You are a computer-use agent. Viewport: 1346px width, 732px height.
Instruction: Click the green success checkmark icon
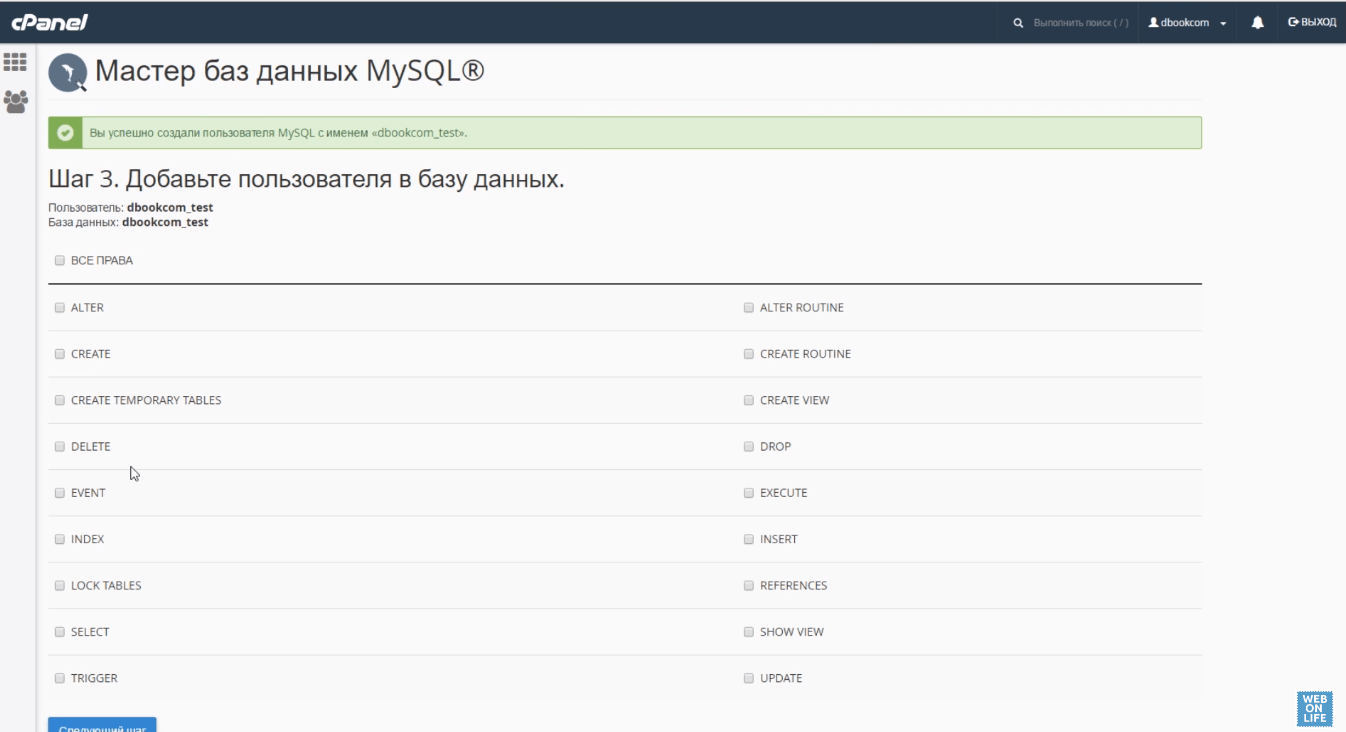click(66, 132)
